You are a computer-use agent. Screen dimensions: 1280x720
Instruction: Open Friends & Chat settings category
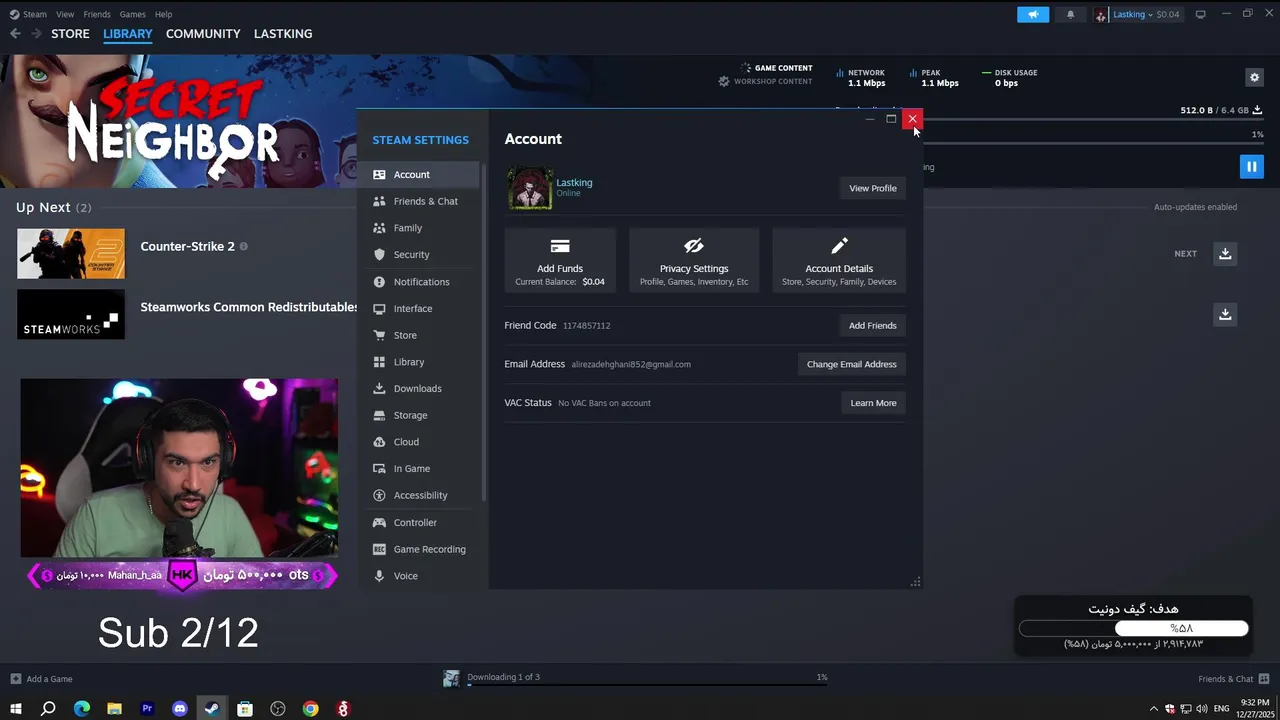[x=421, y=201]
